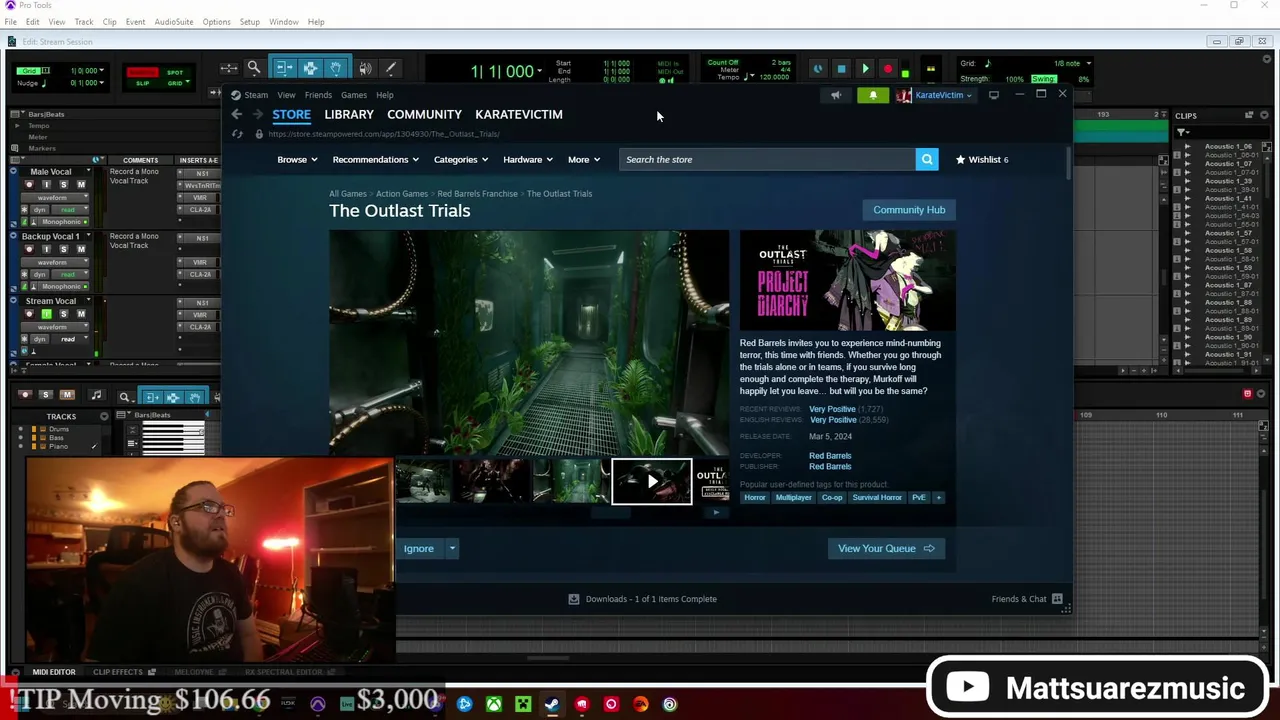Click Pro Tools Play transport button
1280x720 pixels.
click(865, 69)
